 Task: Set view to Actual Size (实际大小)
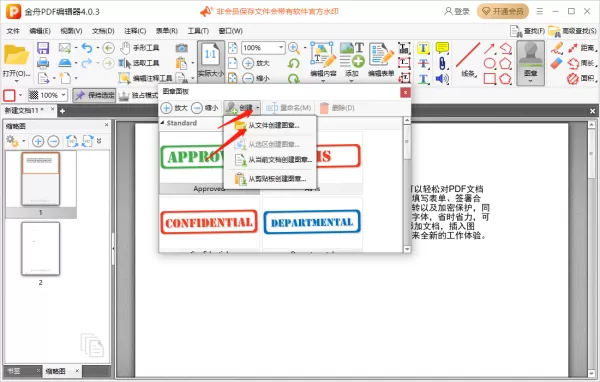click(x=211, y=61)
